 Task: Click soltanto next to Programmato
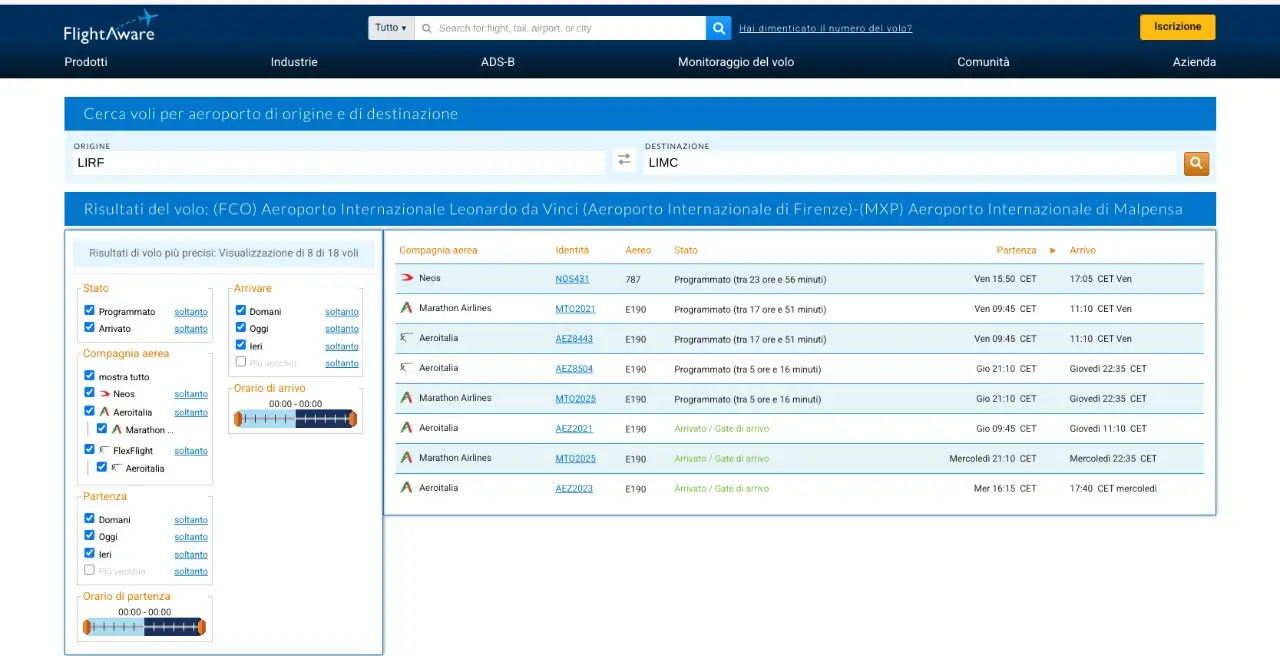191,312
